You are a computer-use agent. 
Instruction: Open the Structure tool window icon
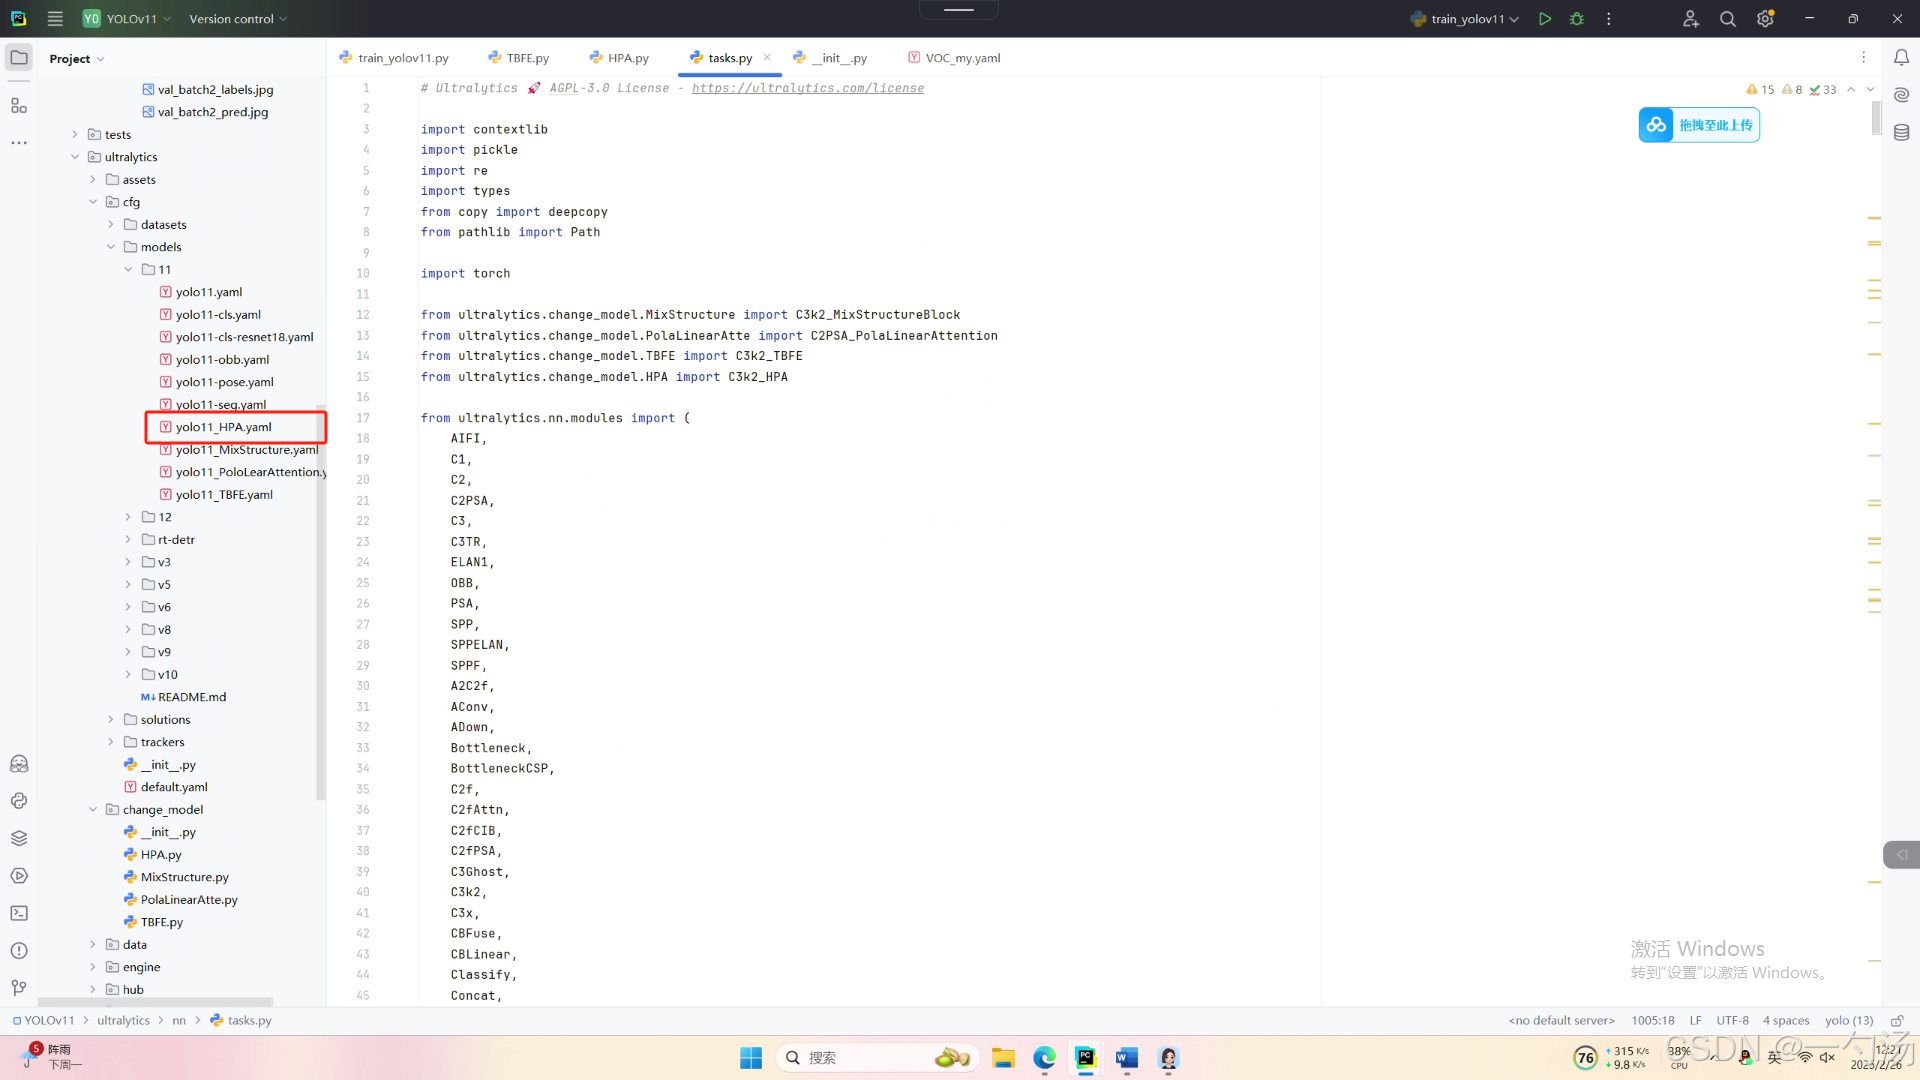(x=19, y=106)
